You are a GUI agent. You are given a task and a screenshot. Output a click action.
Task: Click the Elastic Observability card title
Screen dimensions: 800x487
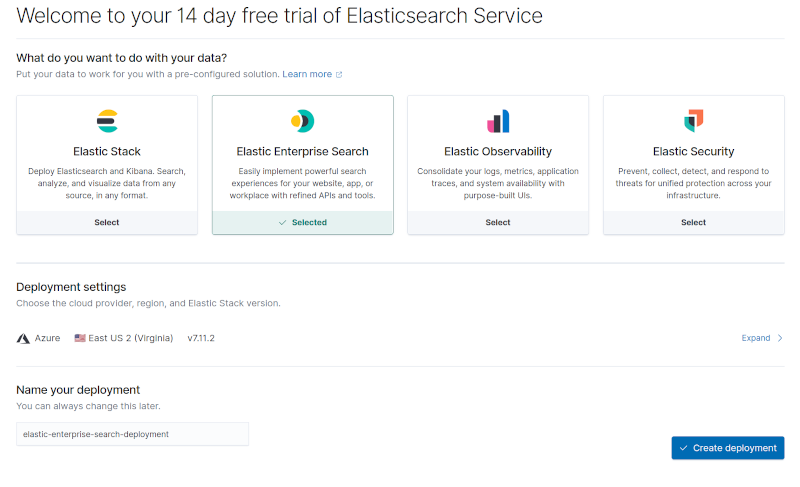(x=498, y=151)
